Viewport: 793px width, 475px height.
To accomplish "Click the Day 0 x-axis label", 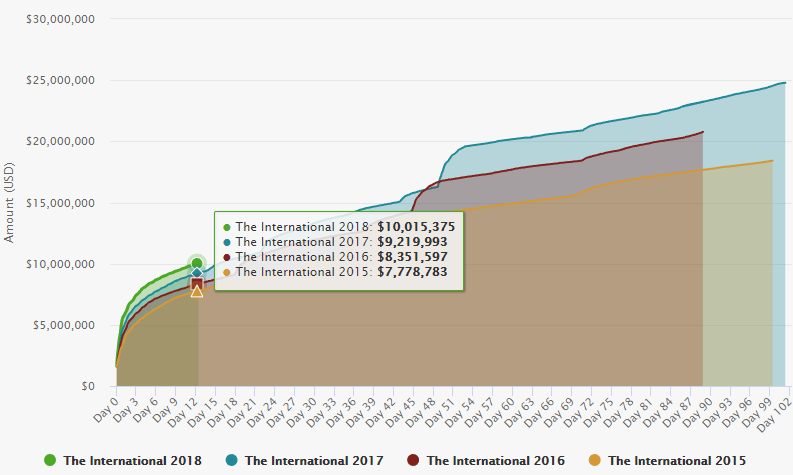I will pyautogui.click(x=104, y=405).
